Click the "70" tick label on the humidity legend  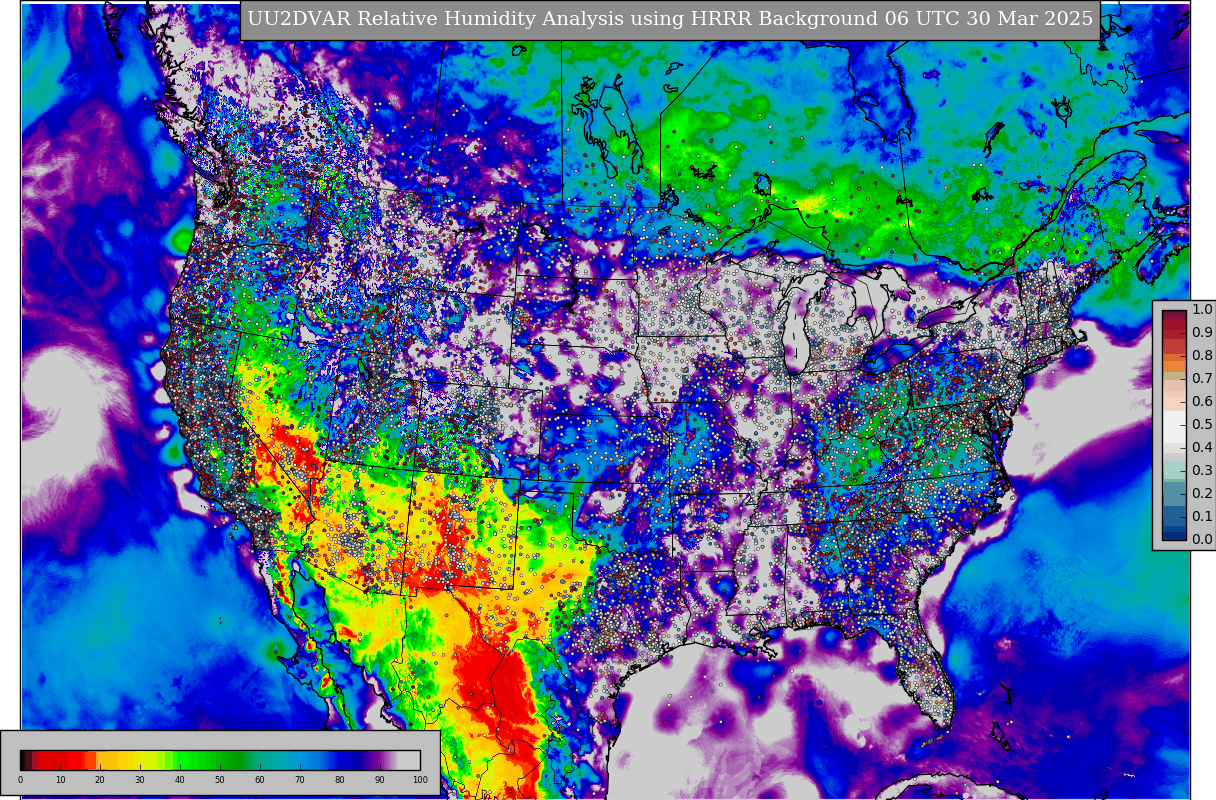tap(300, 780)
